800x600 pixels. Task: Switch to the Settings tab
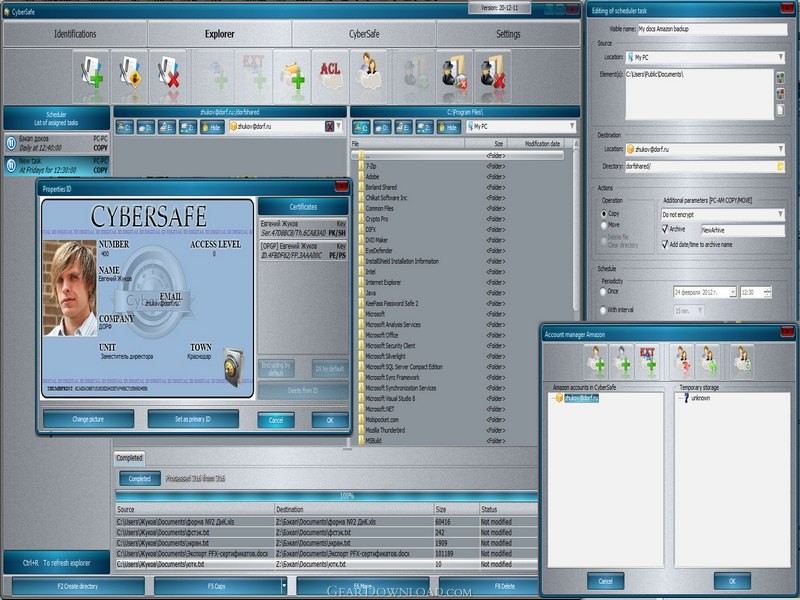click(x=508, y=34)
